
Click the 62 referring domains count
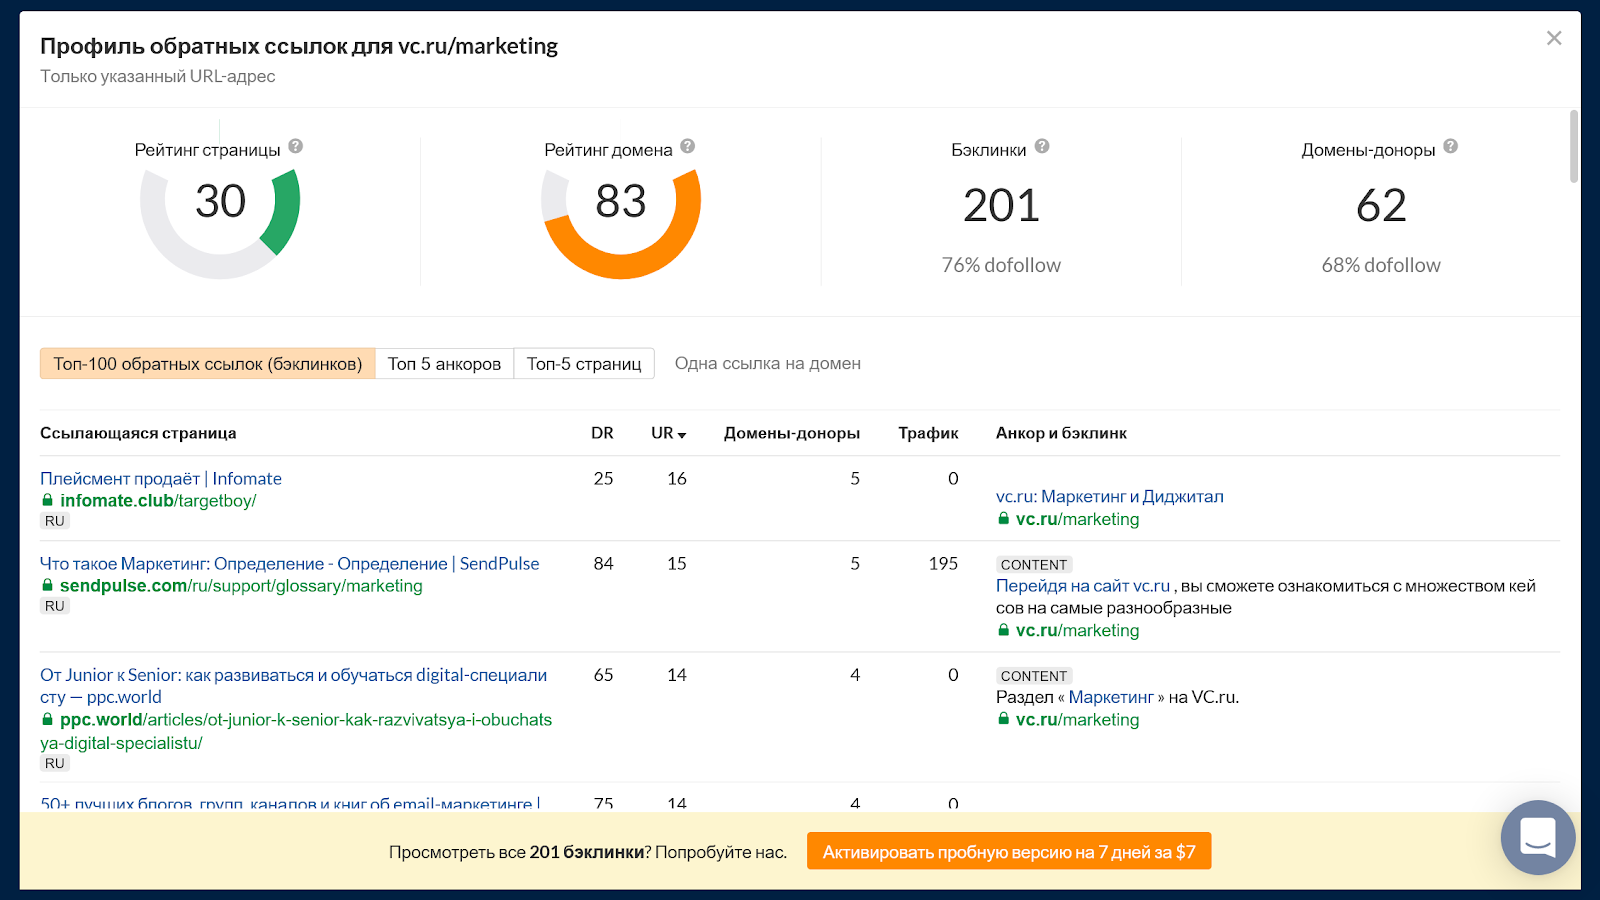click(x=1381, y=206)
